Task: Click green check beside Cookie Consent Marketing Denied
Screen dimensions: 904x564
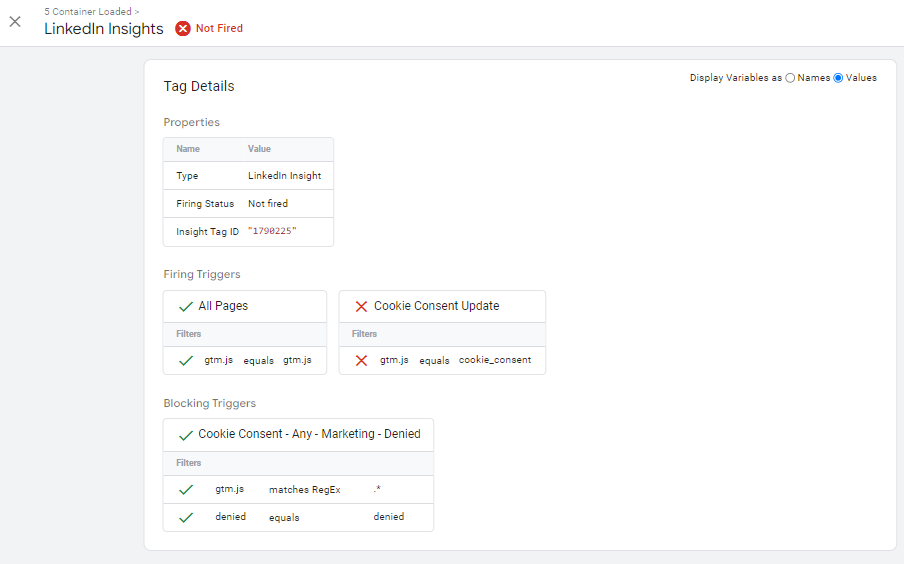Action: (186, 435)
